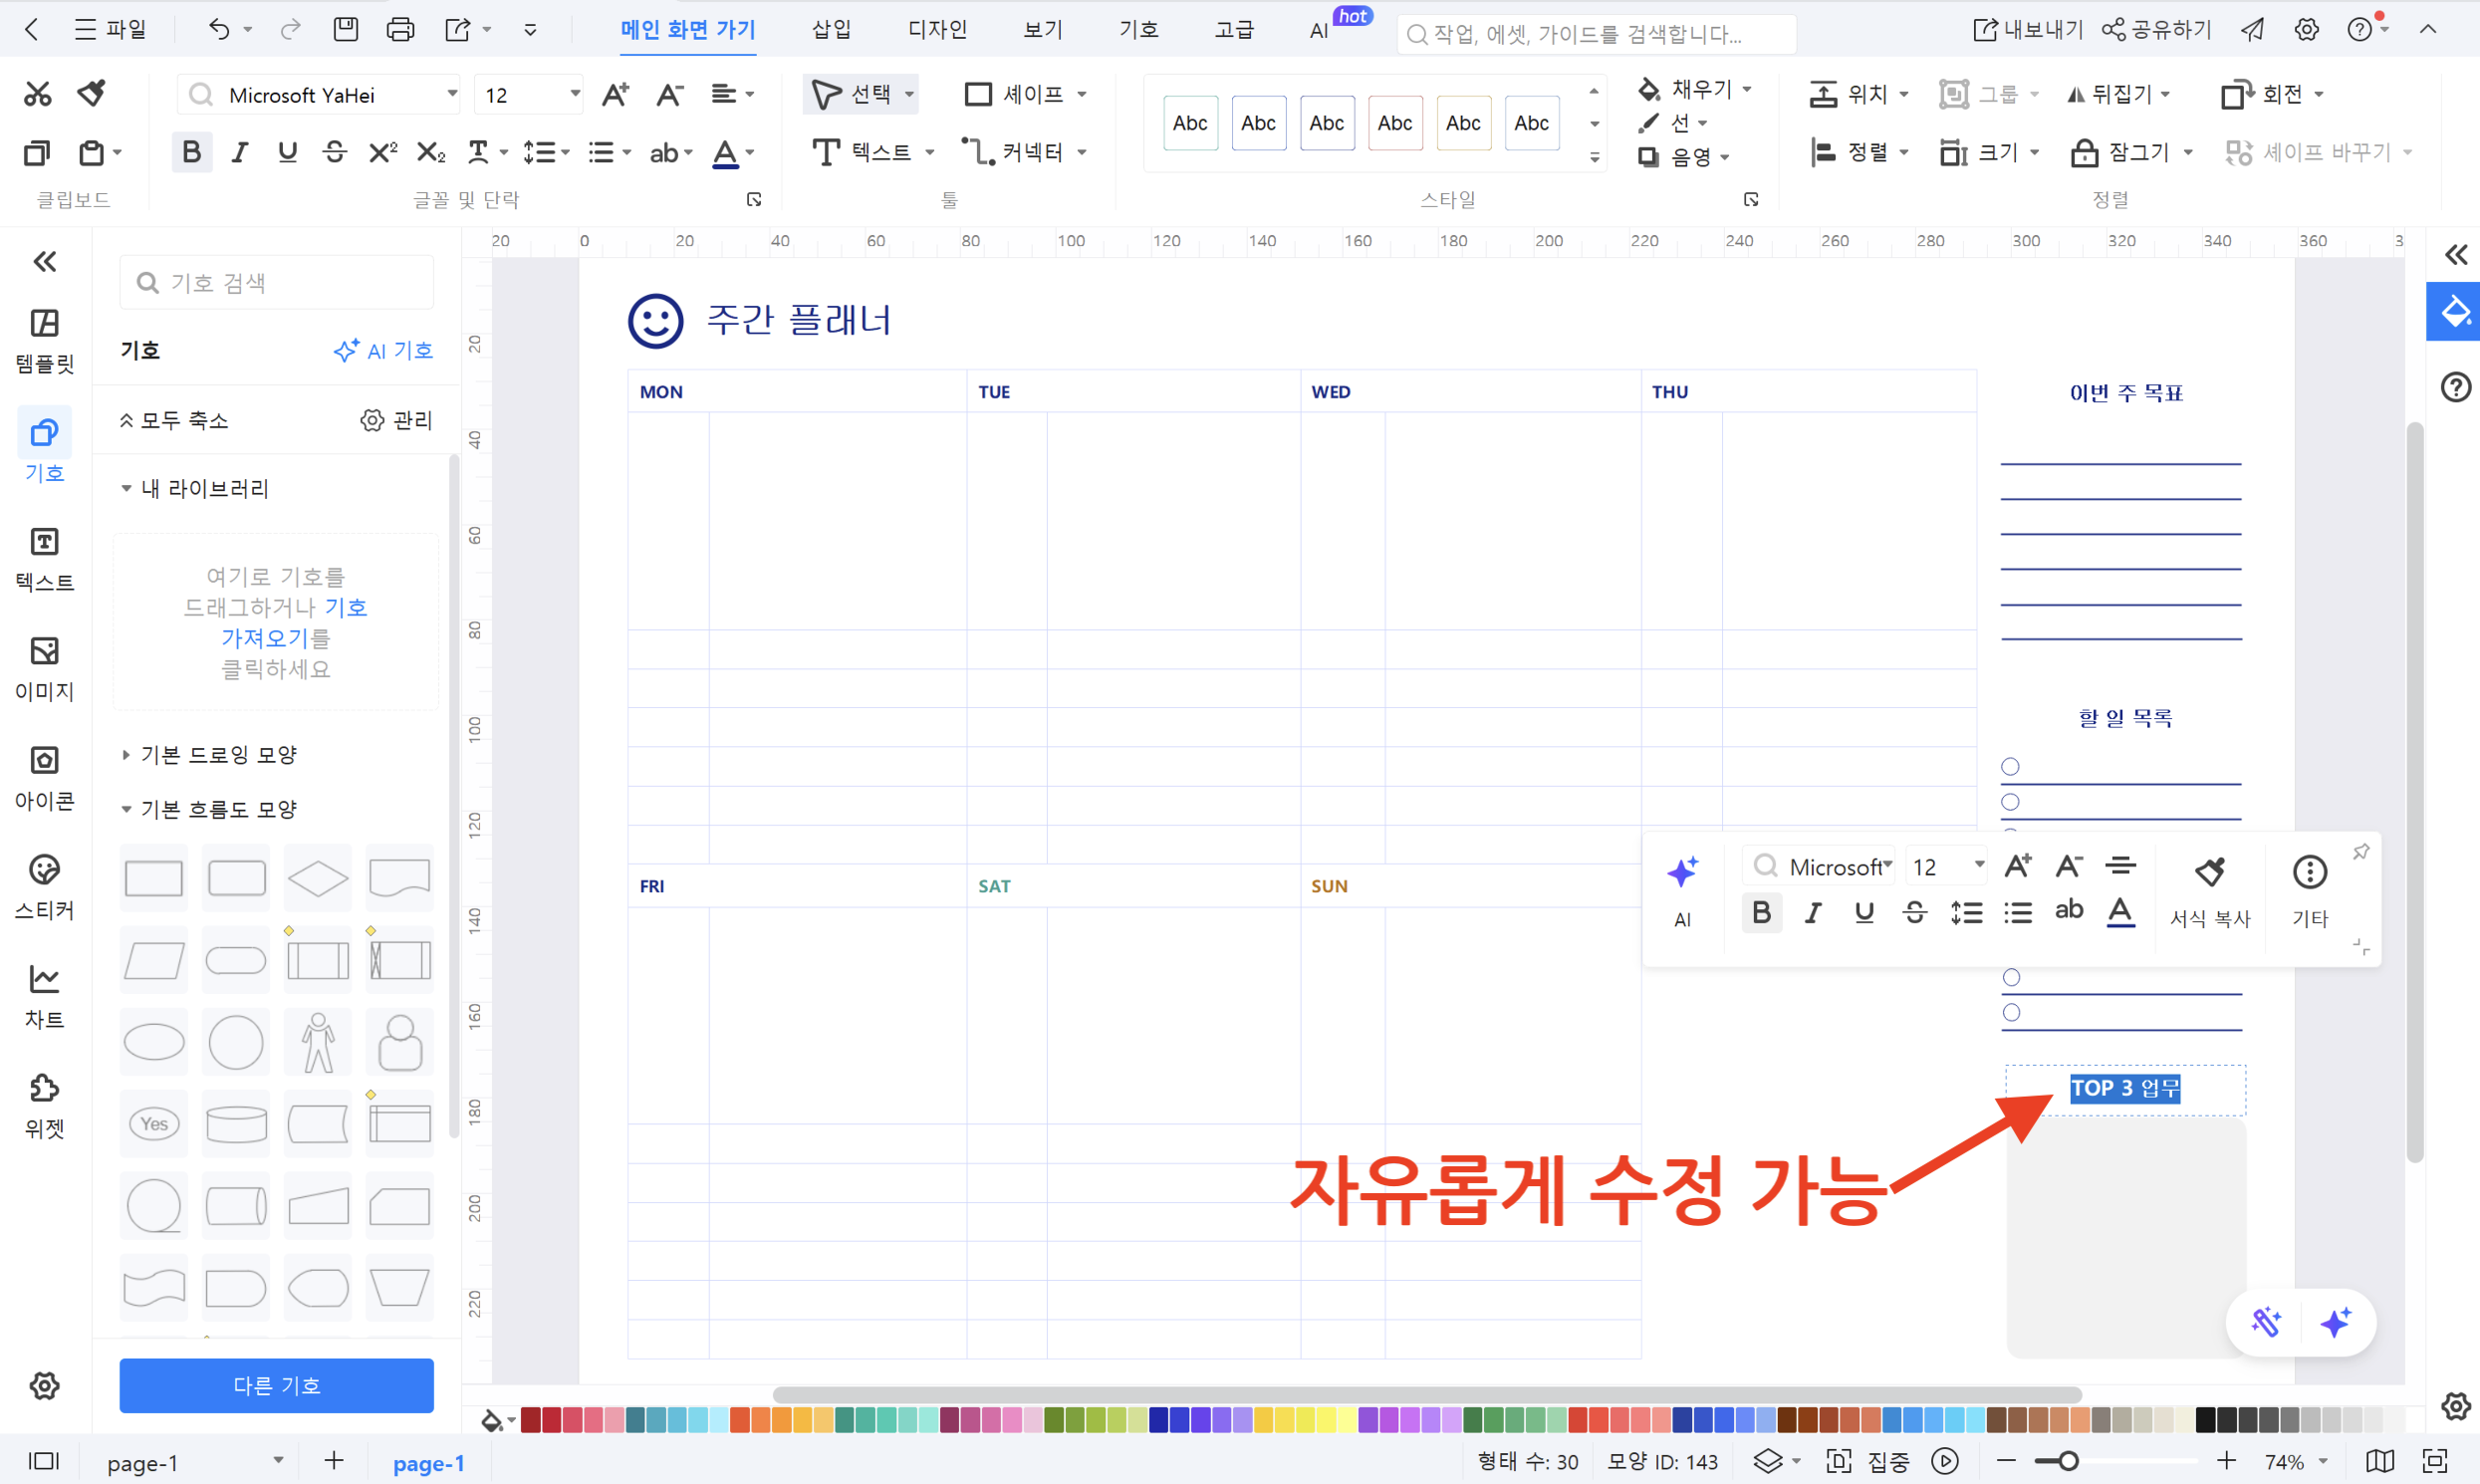2480x1484 pixels.
Task: Expand the 기본 드로잉 모양 section
Action: point(218,755)
